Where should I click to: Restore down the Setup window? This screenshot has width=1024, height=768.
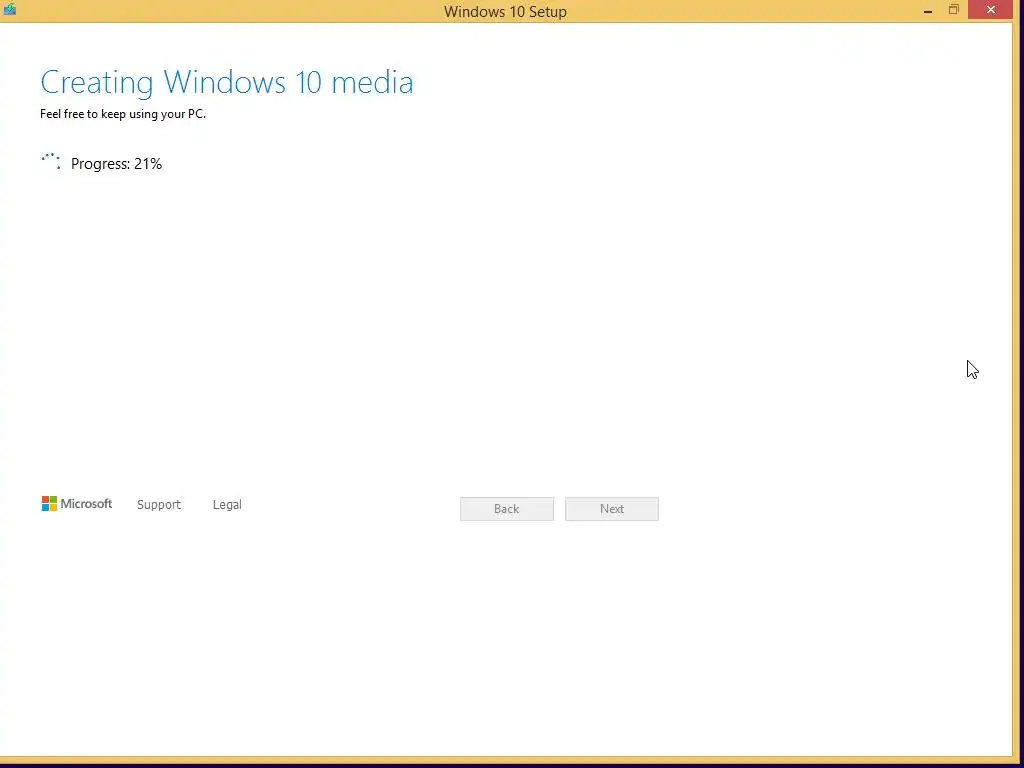pos(953,10)
